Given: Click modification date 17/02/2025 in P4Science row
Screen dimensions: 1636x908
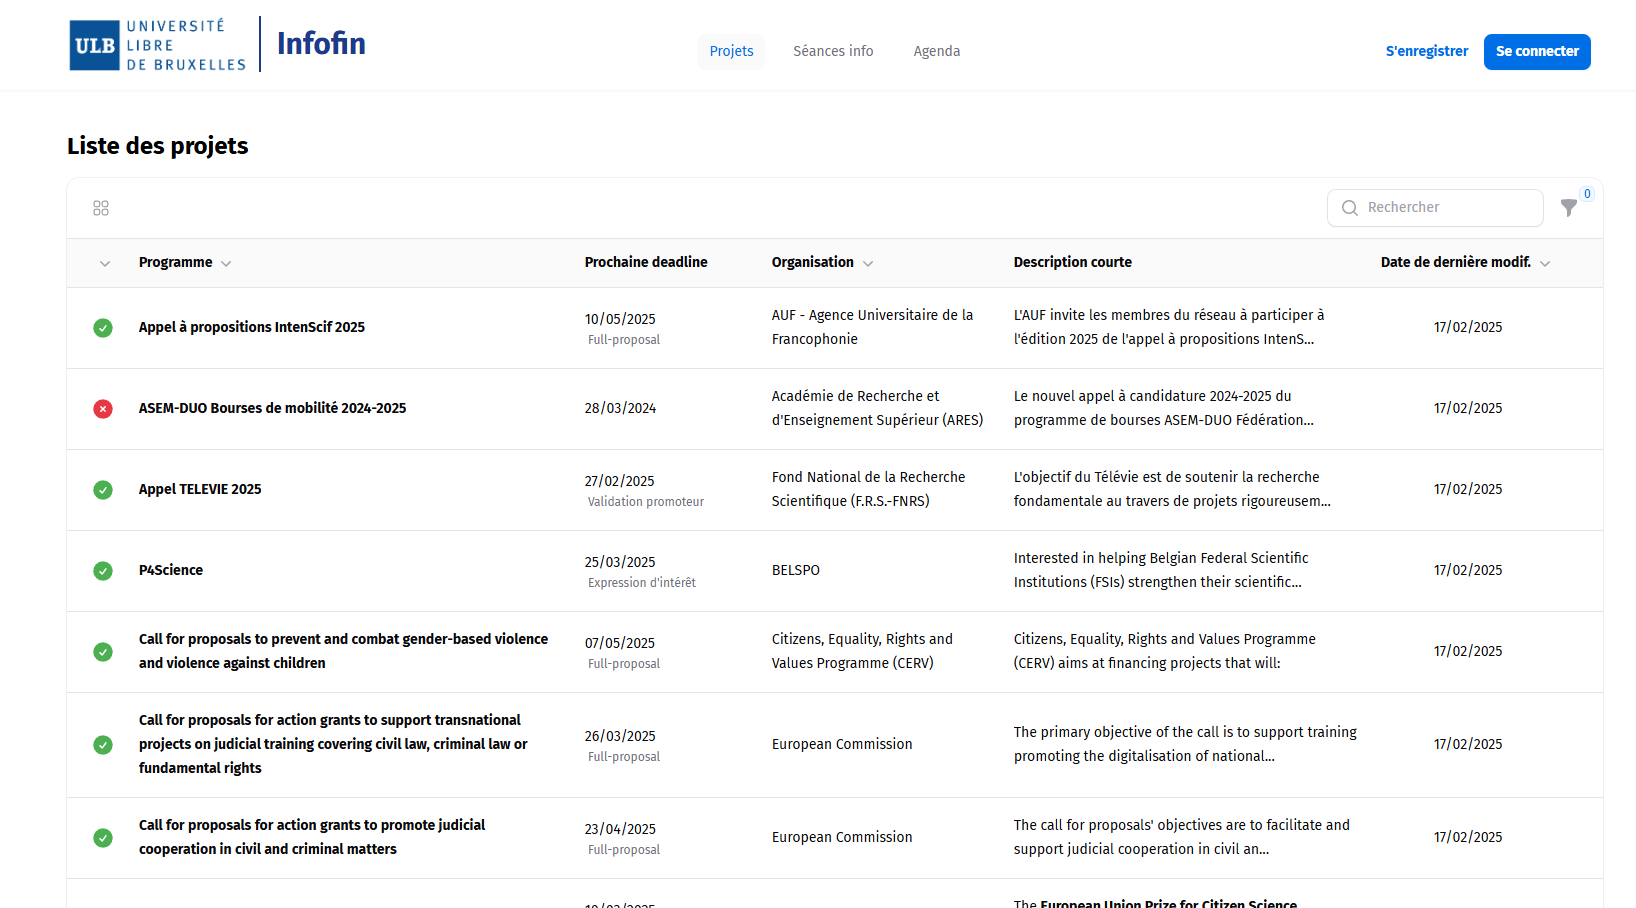Looking at the screenshot, I should (1468, 570).
